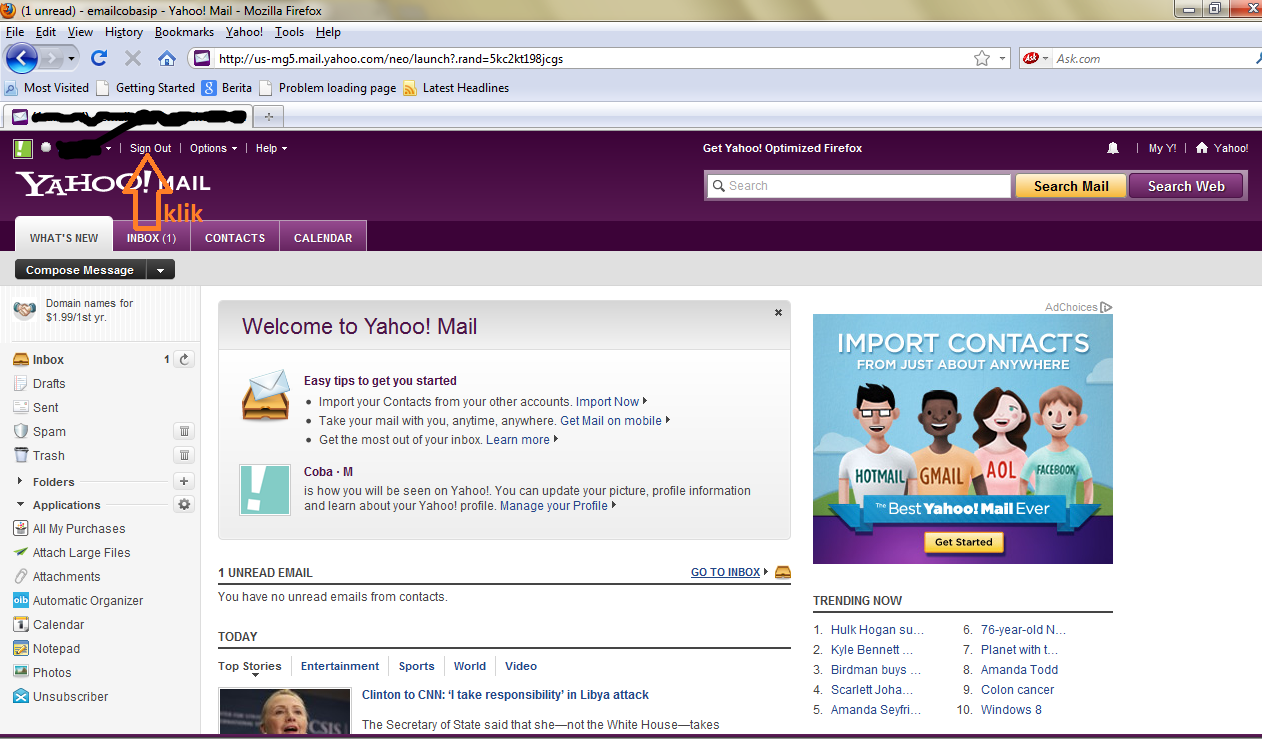Close the Welcome to Yahoo! Mail panel
Viewport: 1262px width, 739px height.
[x=778, y=313]
